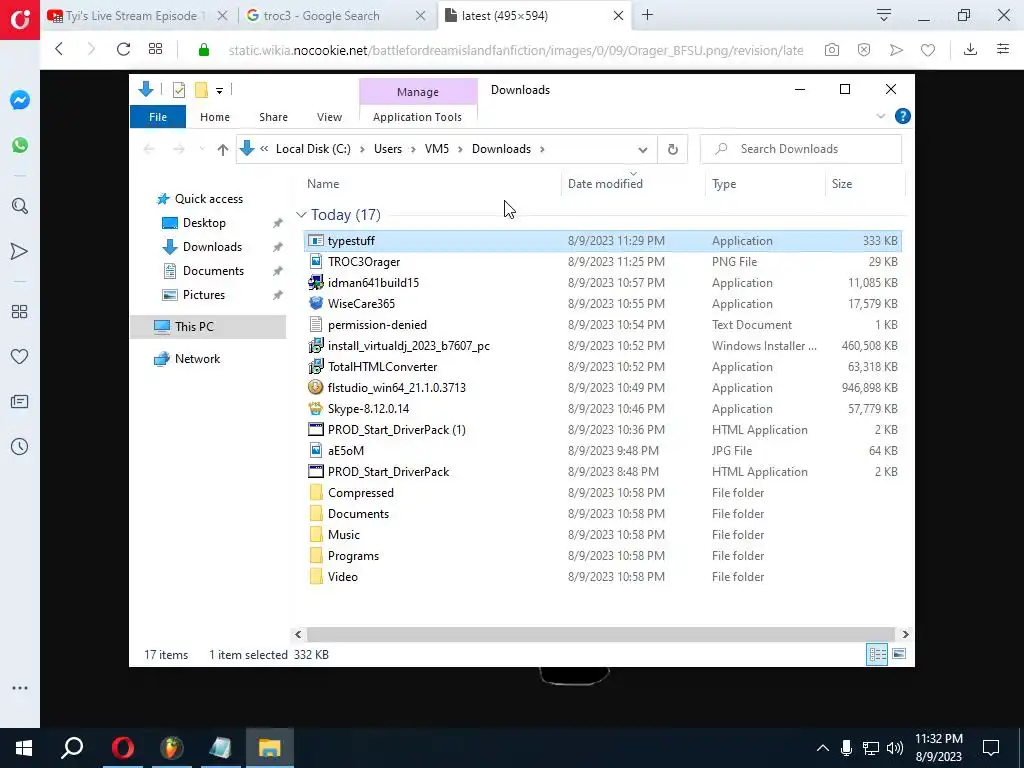
Task: Collapse the Today (17) group
Action: coord(301,215)
